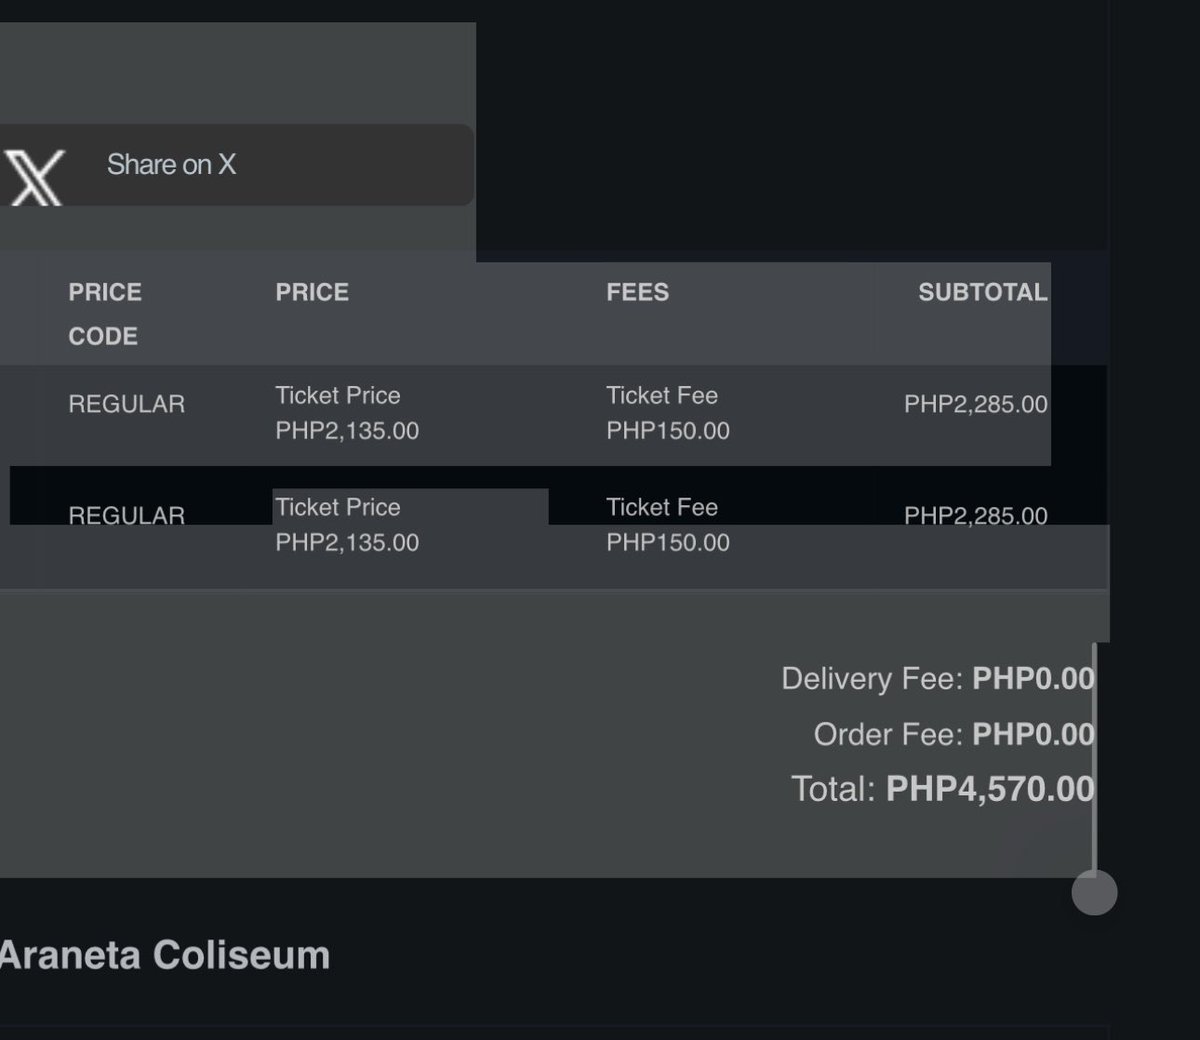
Task: Click the Delivery Fee PHP0.00 line
Action: [938, 679]
